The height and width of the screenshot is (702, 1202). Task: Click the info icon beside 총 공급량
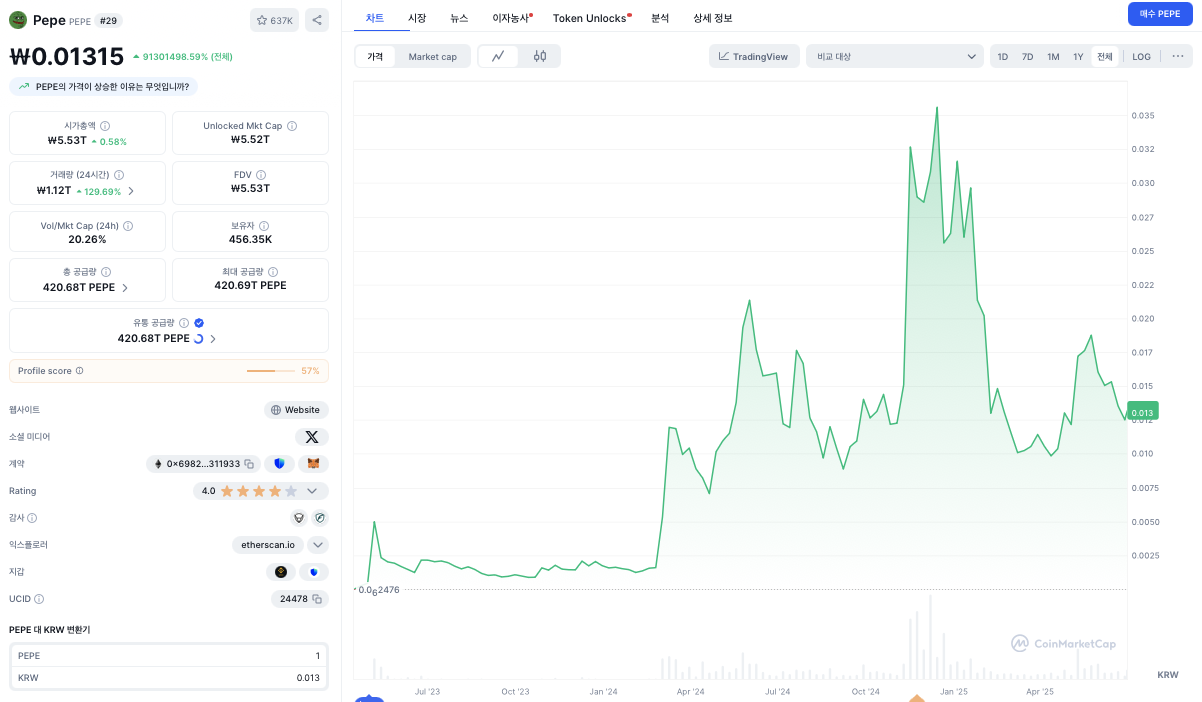tap(106, 272)
